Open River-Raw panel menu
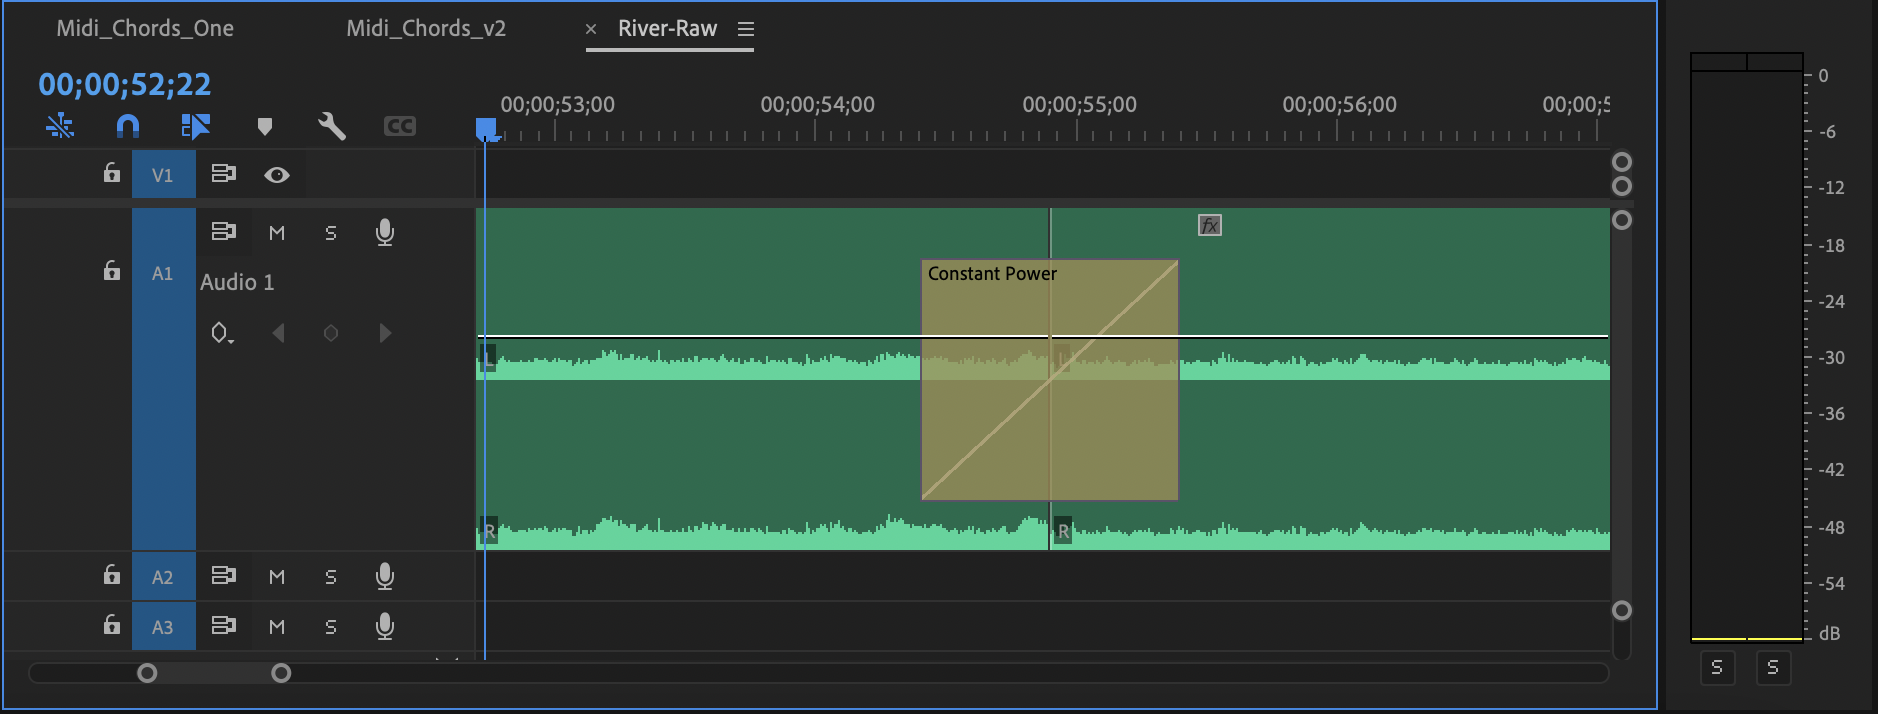1878x714 pixels. (x=746, y=29)
